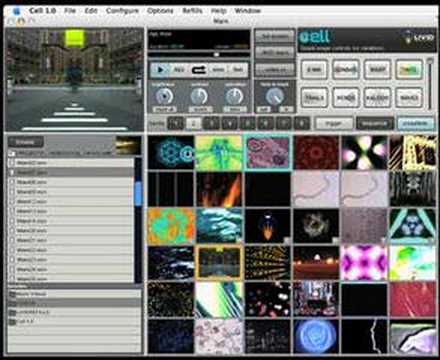440x360 pixels.
Task: Open the Refills menu
Action: [x=192, y=11]
